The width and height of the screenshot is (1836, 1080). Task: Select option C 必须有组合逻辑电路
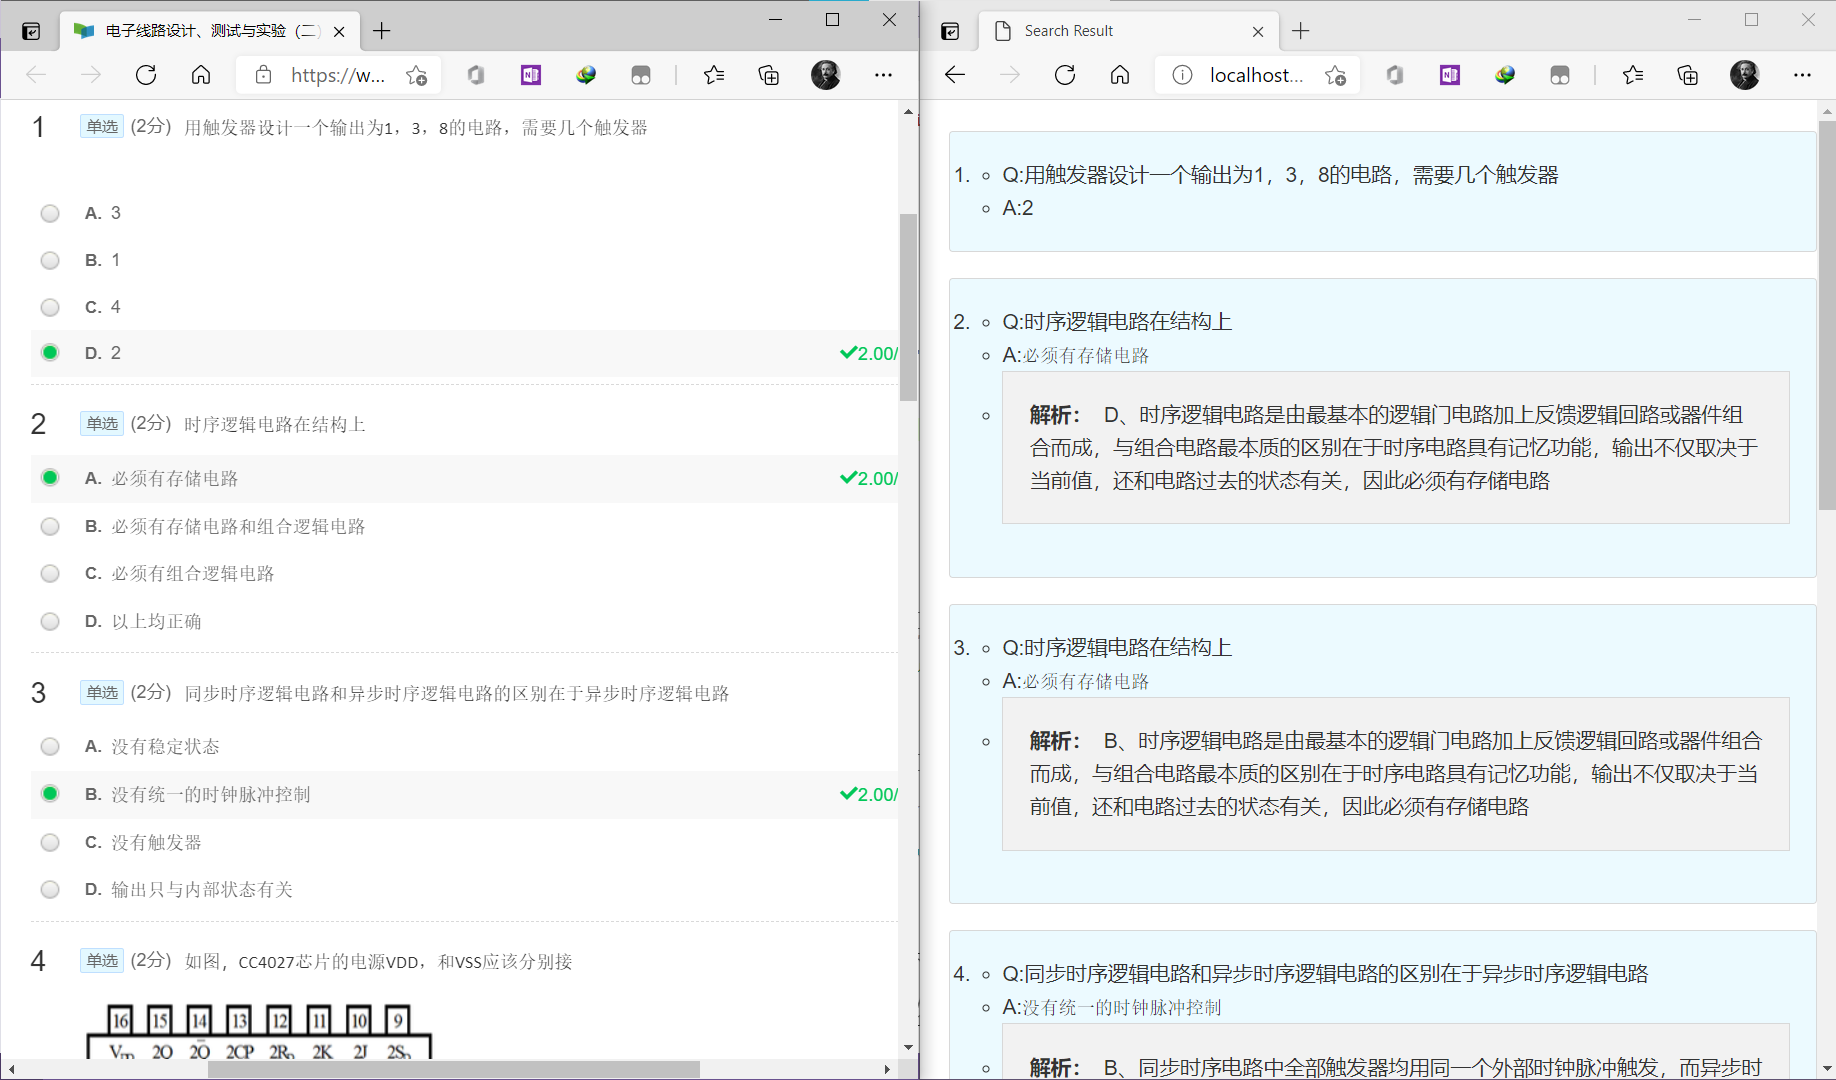tap(50, 573)
